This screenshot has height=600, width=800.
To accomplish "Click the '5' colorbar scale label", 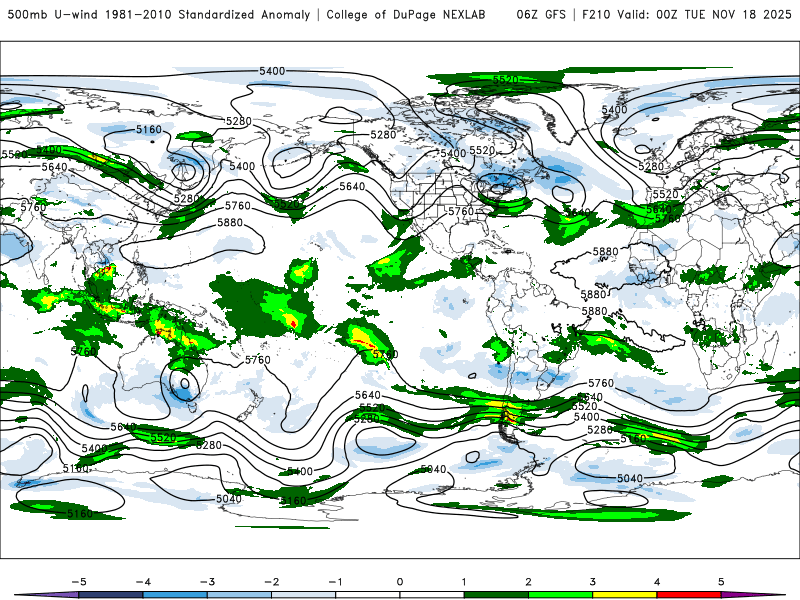I will (x=721, y=582).
